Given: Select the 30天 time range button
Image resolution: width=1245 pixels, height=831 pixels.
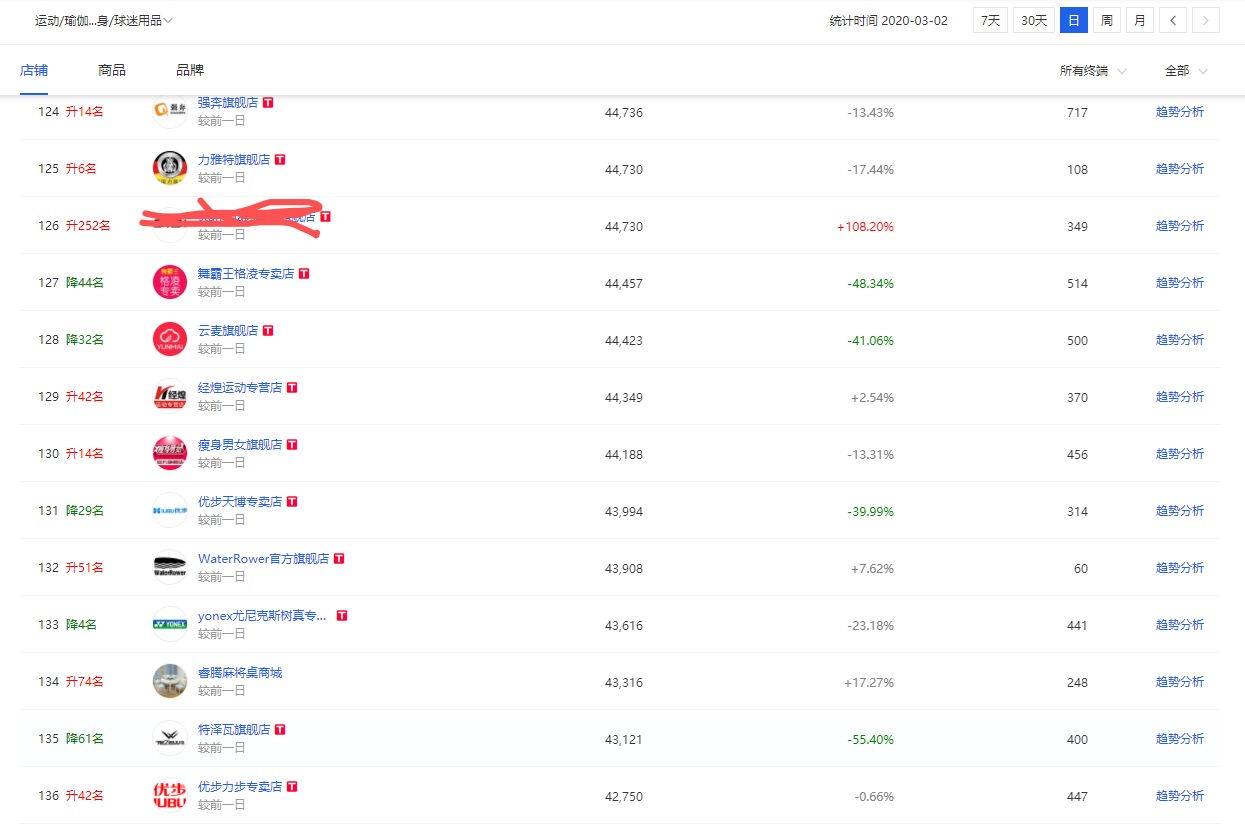Looking at the screenshot, I should 1033,20.
